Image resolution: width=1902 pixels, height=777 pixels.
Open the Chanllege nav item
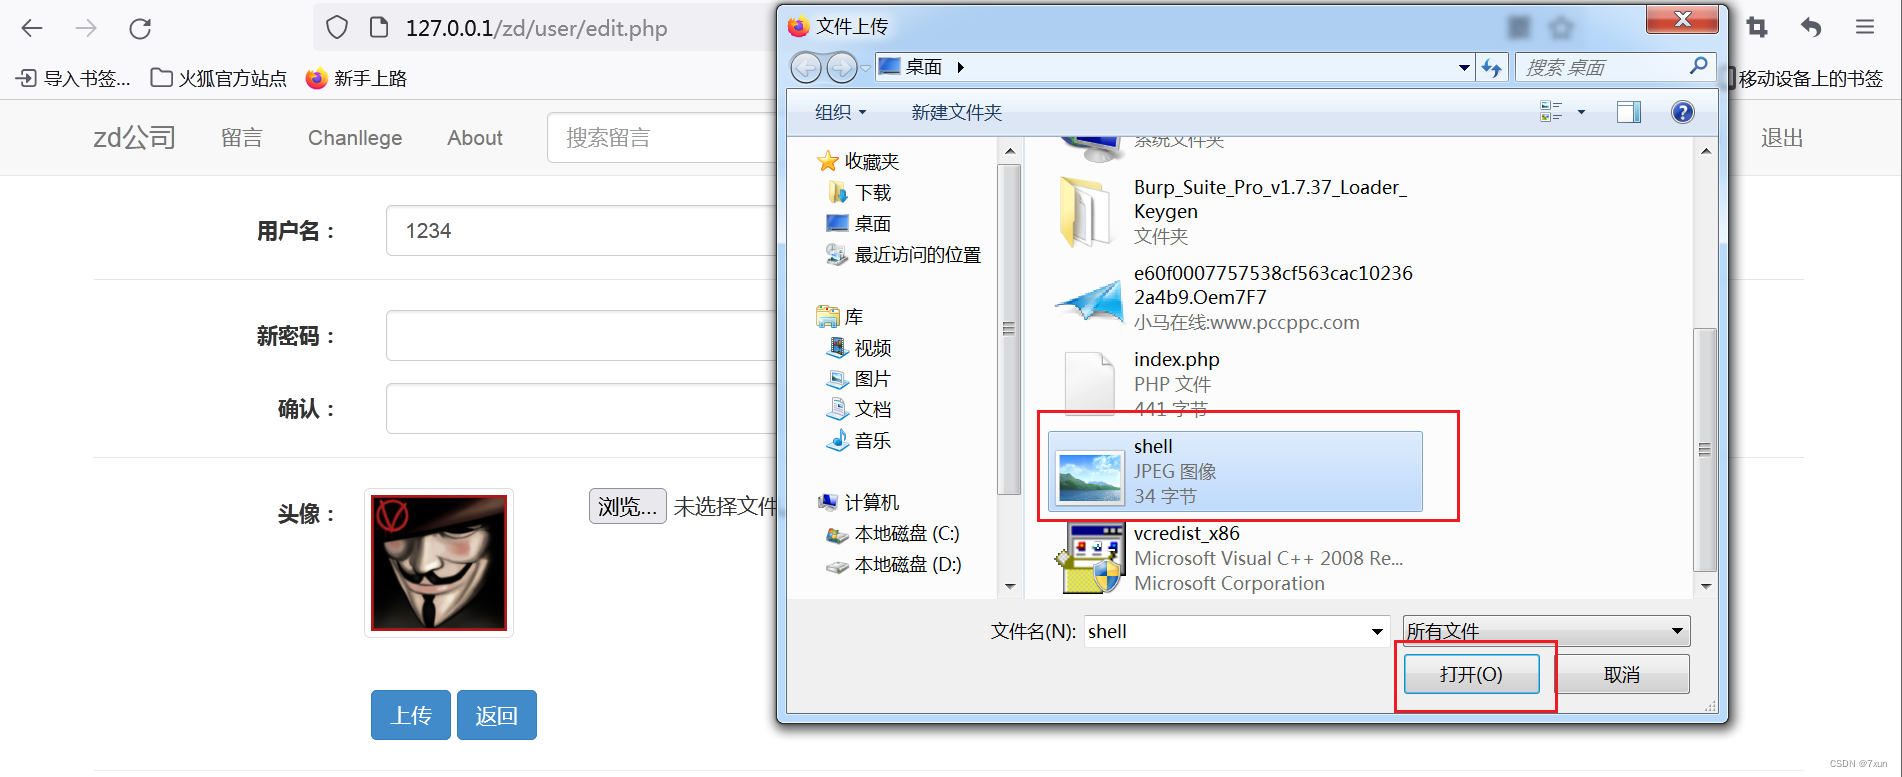[355, 138]
